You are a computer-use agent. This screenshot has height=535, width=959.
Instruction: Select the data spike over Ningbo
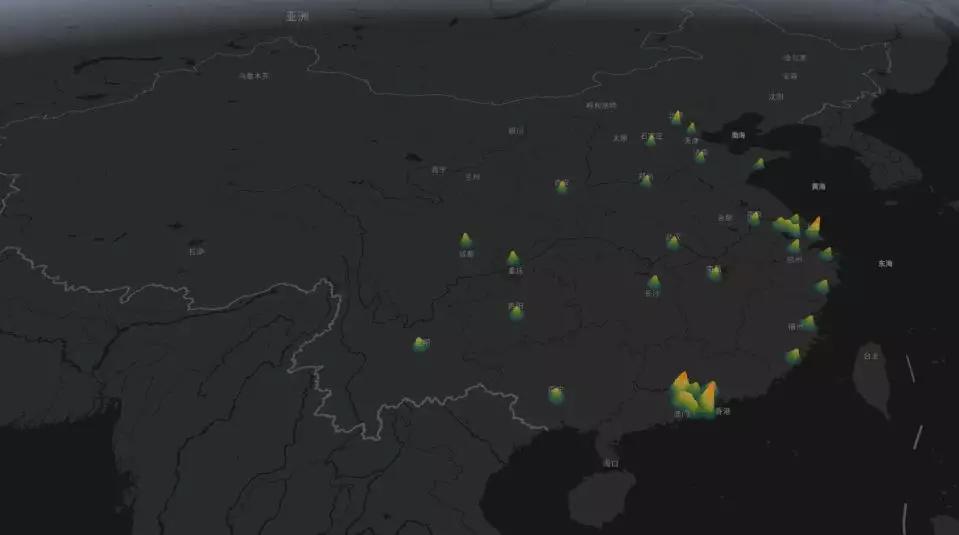point(826,254)
